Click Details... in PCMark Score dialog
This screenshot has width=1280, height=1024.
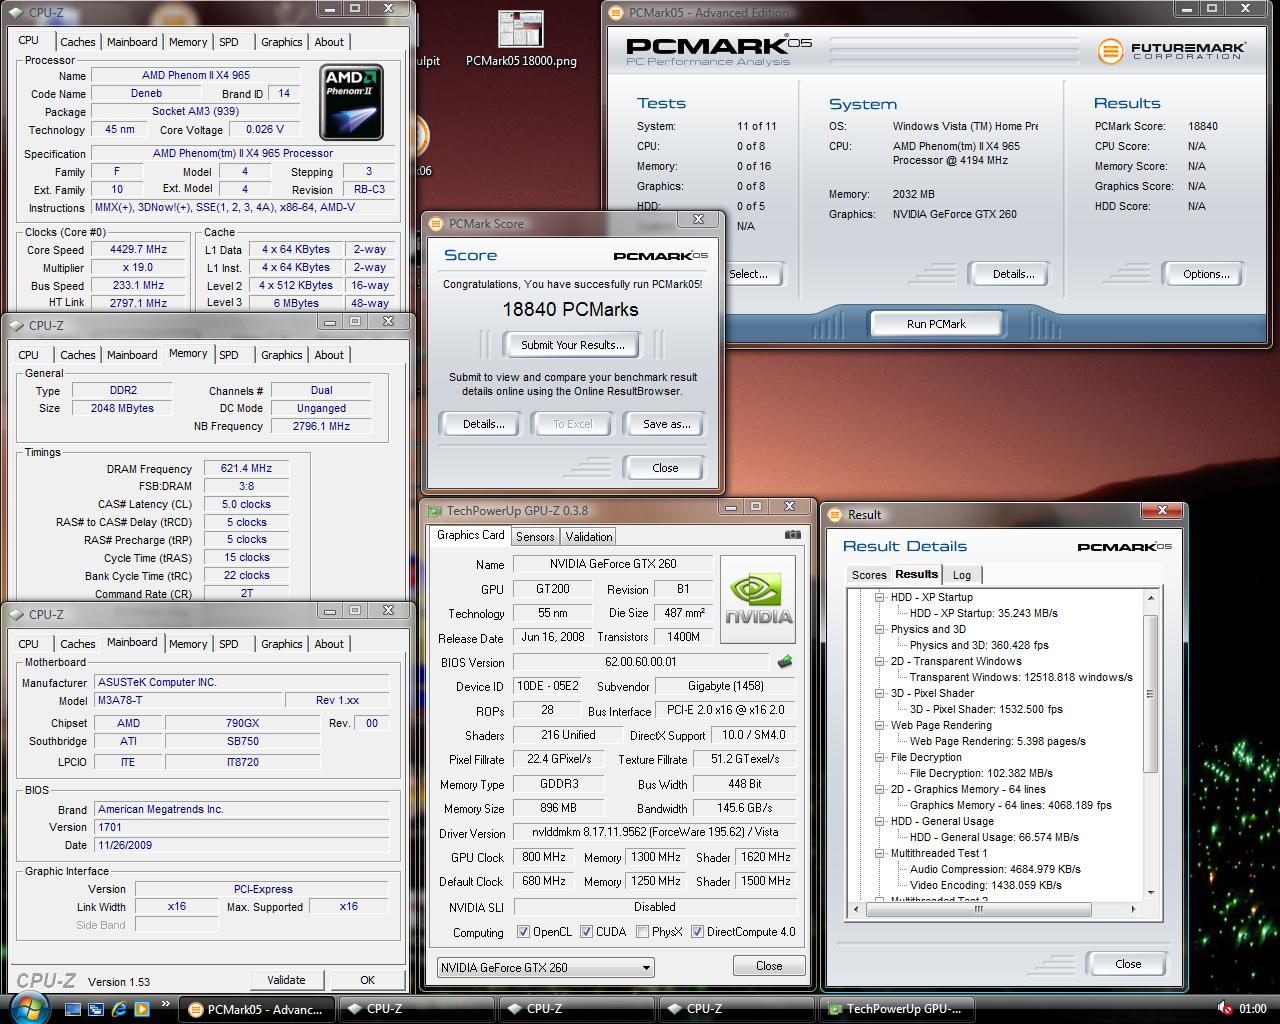[483, 424]
